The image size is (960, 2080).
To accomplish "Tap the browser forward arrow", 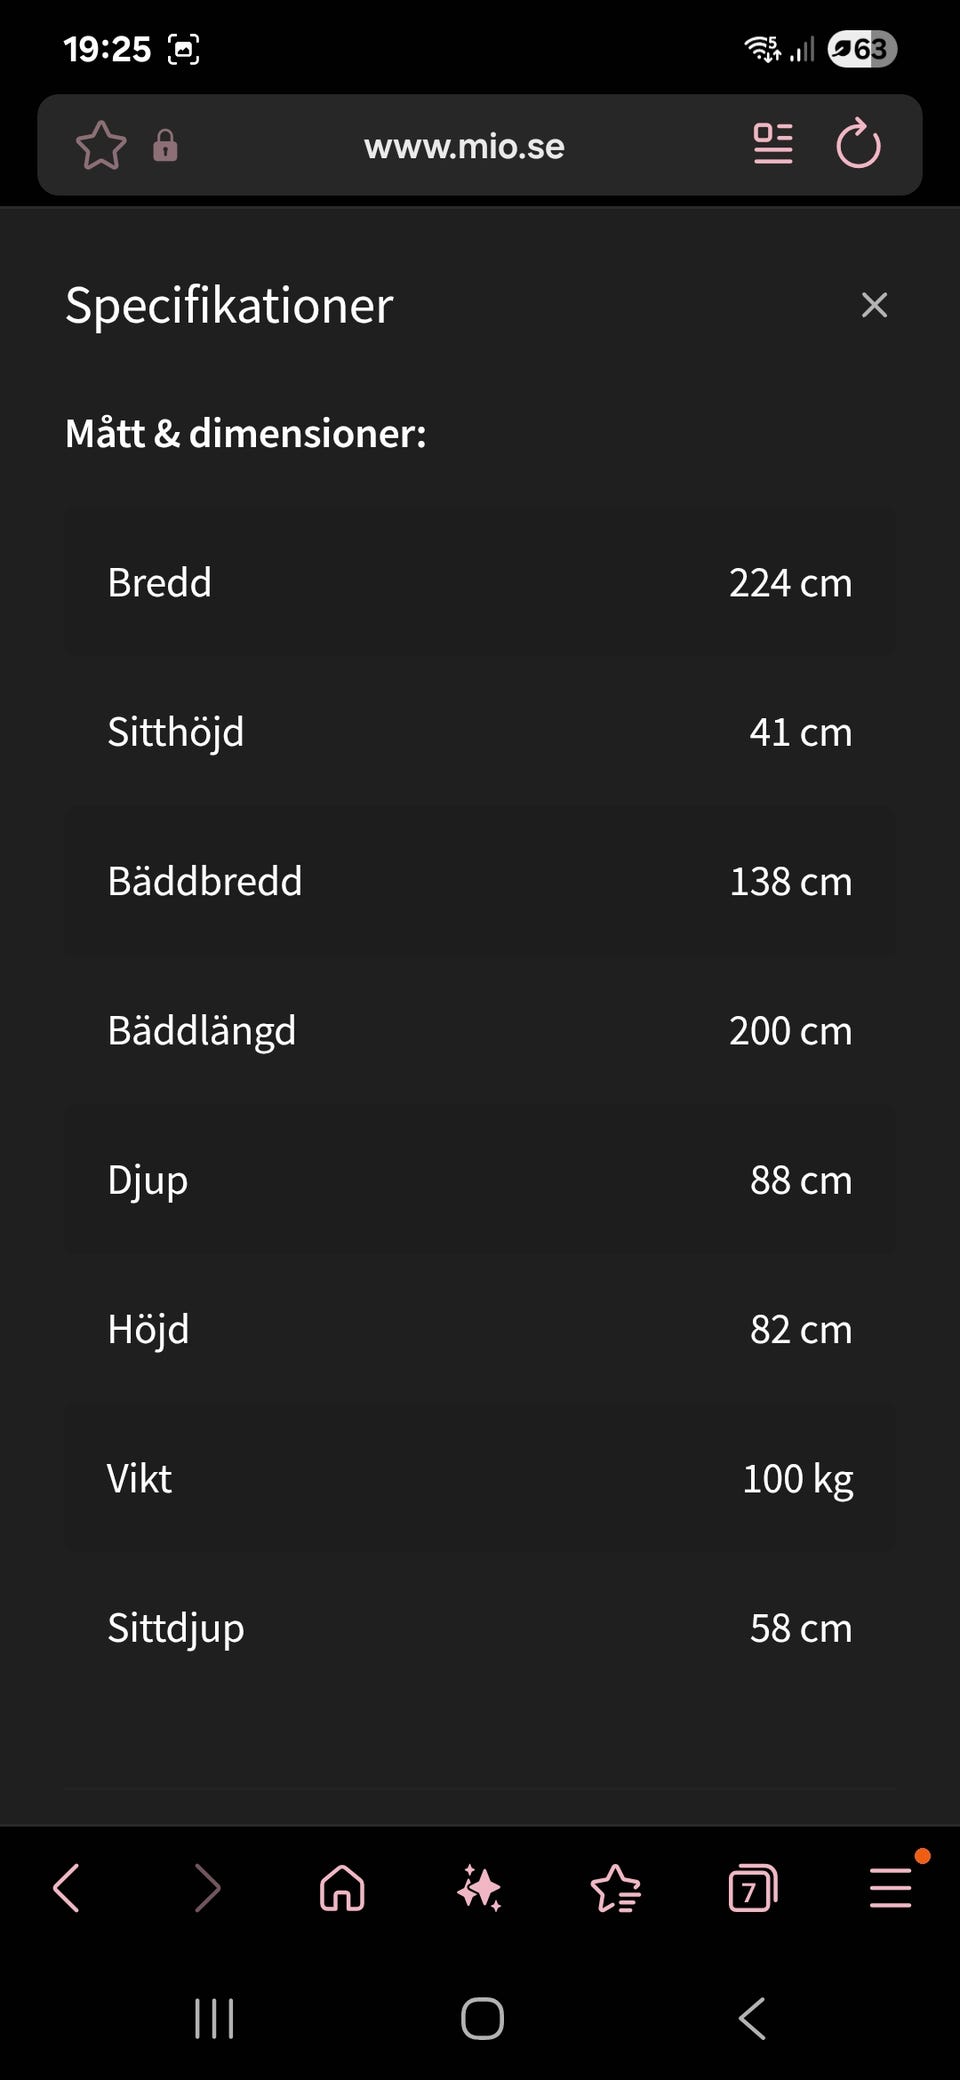I will coord(206,1889).
